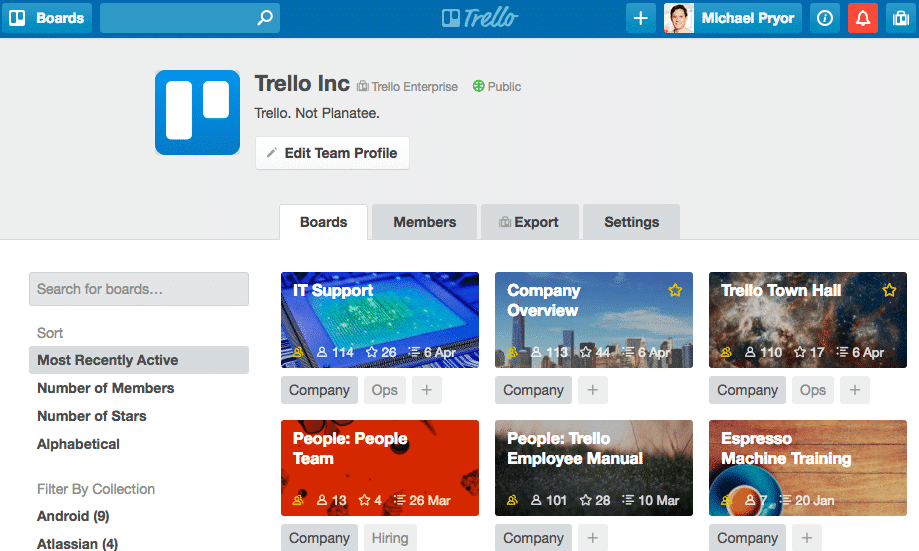Click star count icon on Town Hall
The height and width of the screenshot is (551, 919).
pos(799,352)
